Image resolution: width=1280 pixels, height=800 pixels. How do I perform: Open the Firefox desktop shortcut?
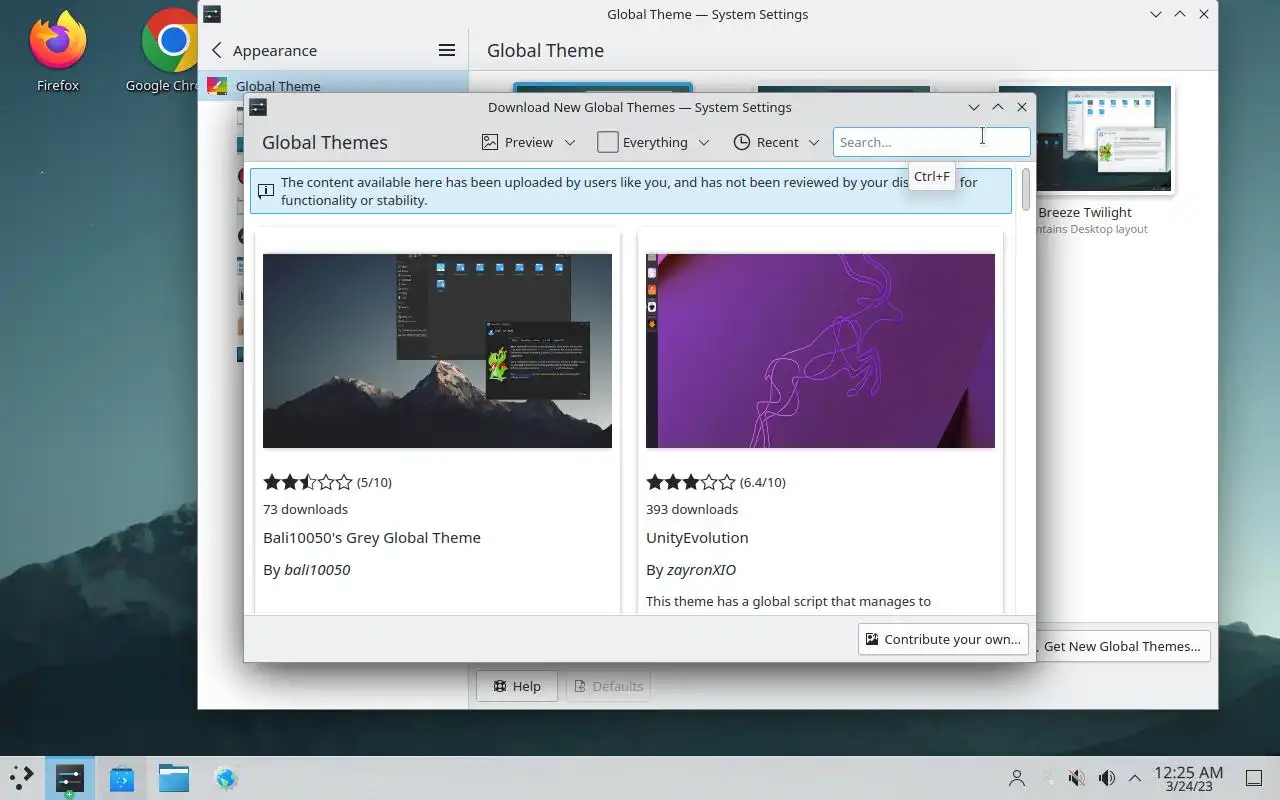[x=58, y=53]
